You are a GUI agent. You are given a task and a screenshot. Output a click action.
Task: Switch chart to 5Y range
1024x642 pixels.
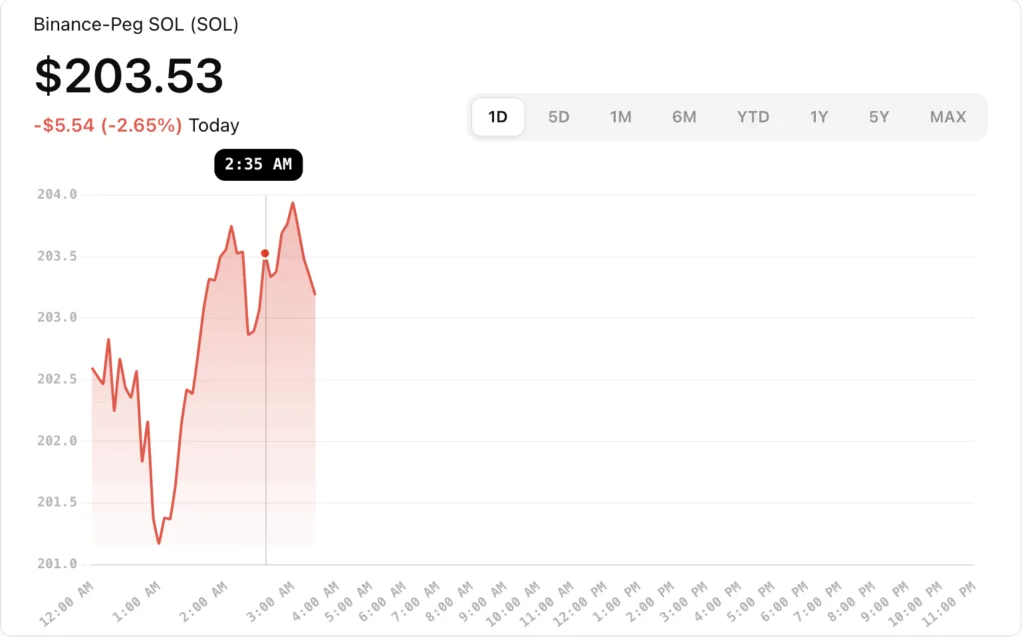[x=878, y=117]
